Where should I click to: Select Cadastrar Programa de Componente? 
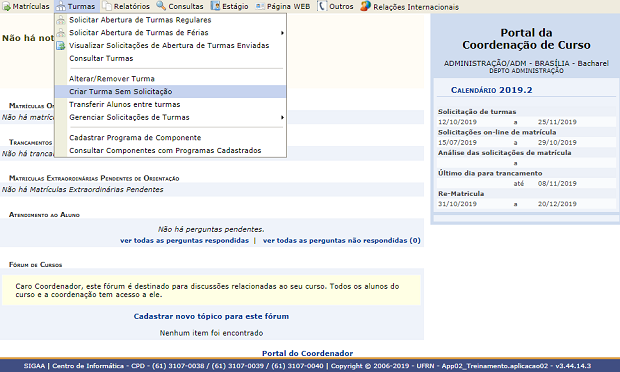[x=135, y=138]
